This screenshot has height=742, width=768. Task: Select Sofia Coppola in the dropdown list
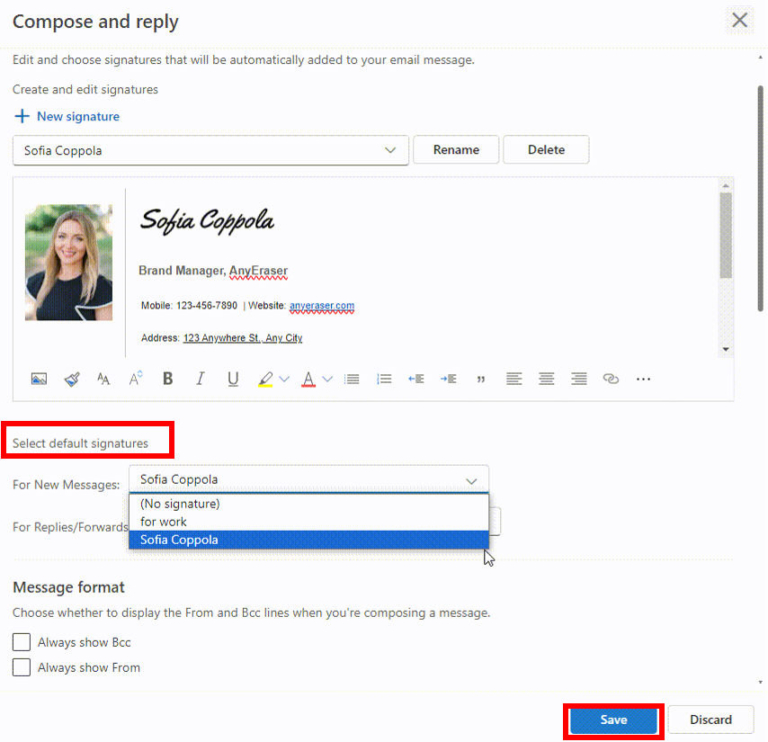(309, 540)
